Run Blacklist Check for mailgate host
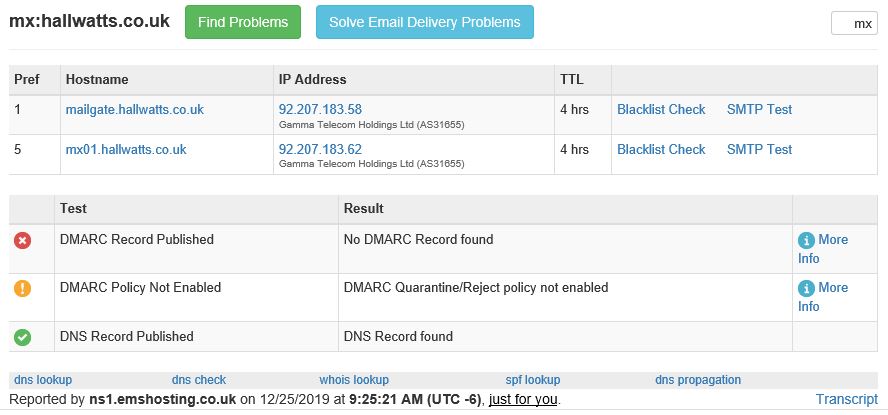Viewport: 888px width, 415px height. [x=661, y=109]
